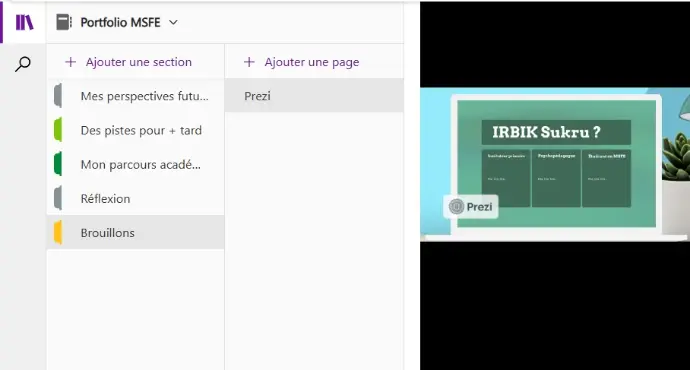Open the Réflexion section
The width and height of the screenshot is (690, 370).
click(x=136, y=198)
